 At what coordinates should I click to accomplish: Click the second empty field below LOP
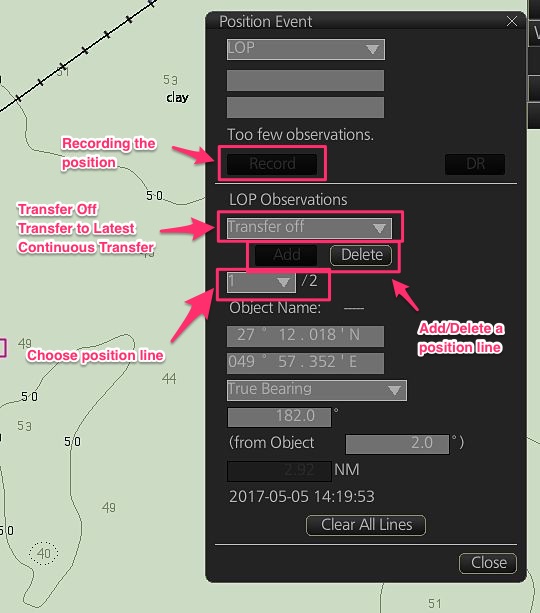(305, 108)
